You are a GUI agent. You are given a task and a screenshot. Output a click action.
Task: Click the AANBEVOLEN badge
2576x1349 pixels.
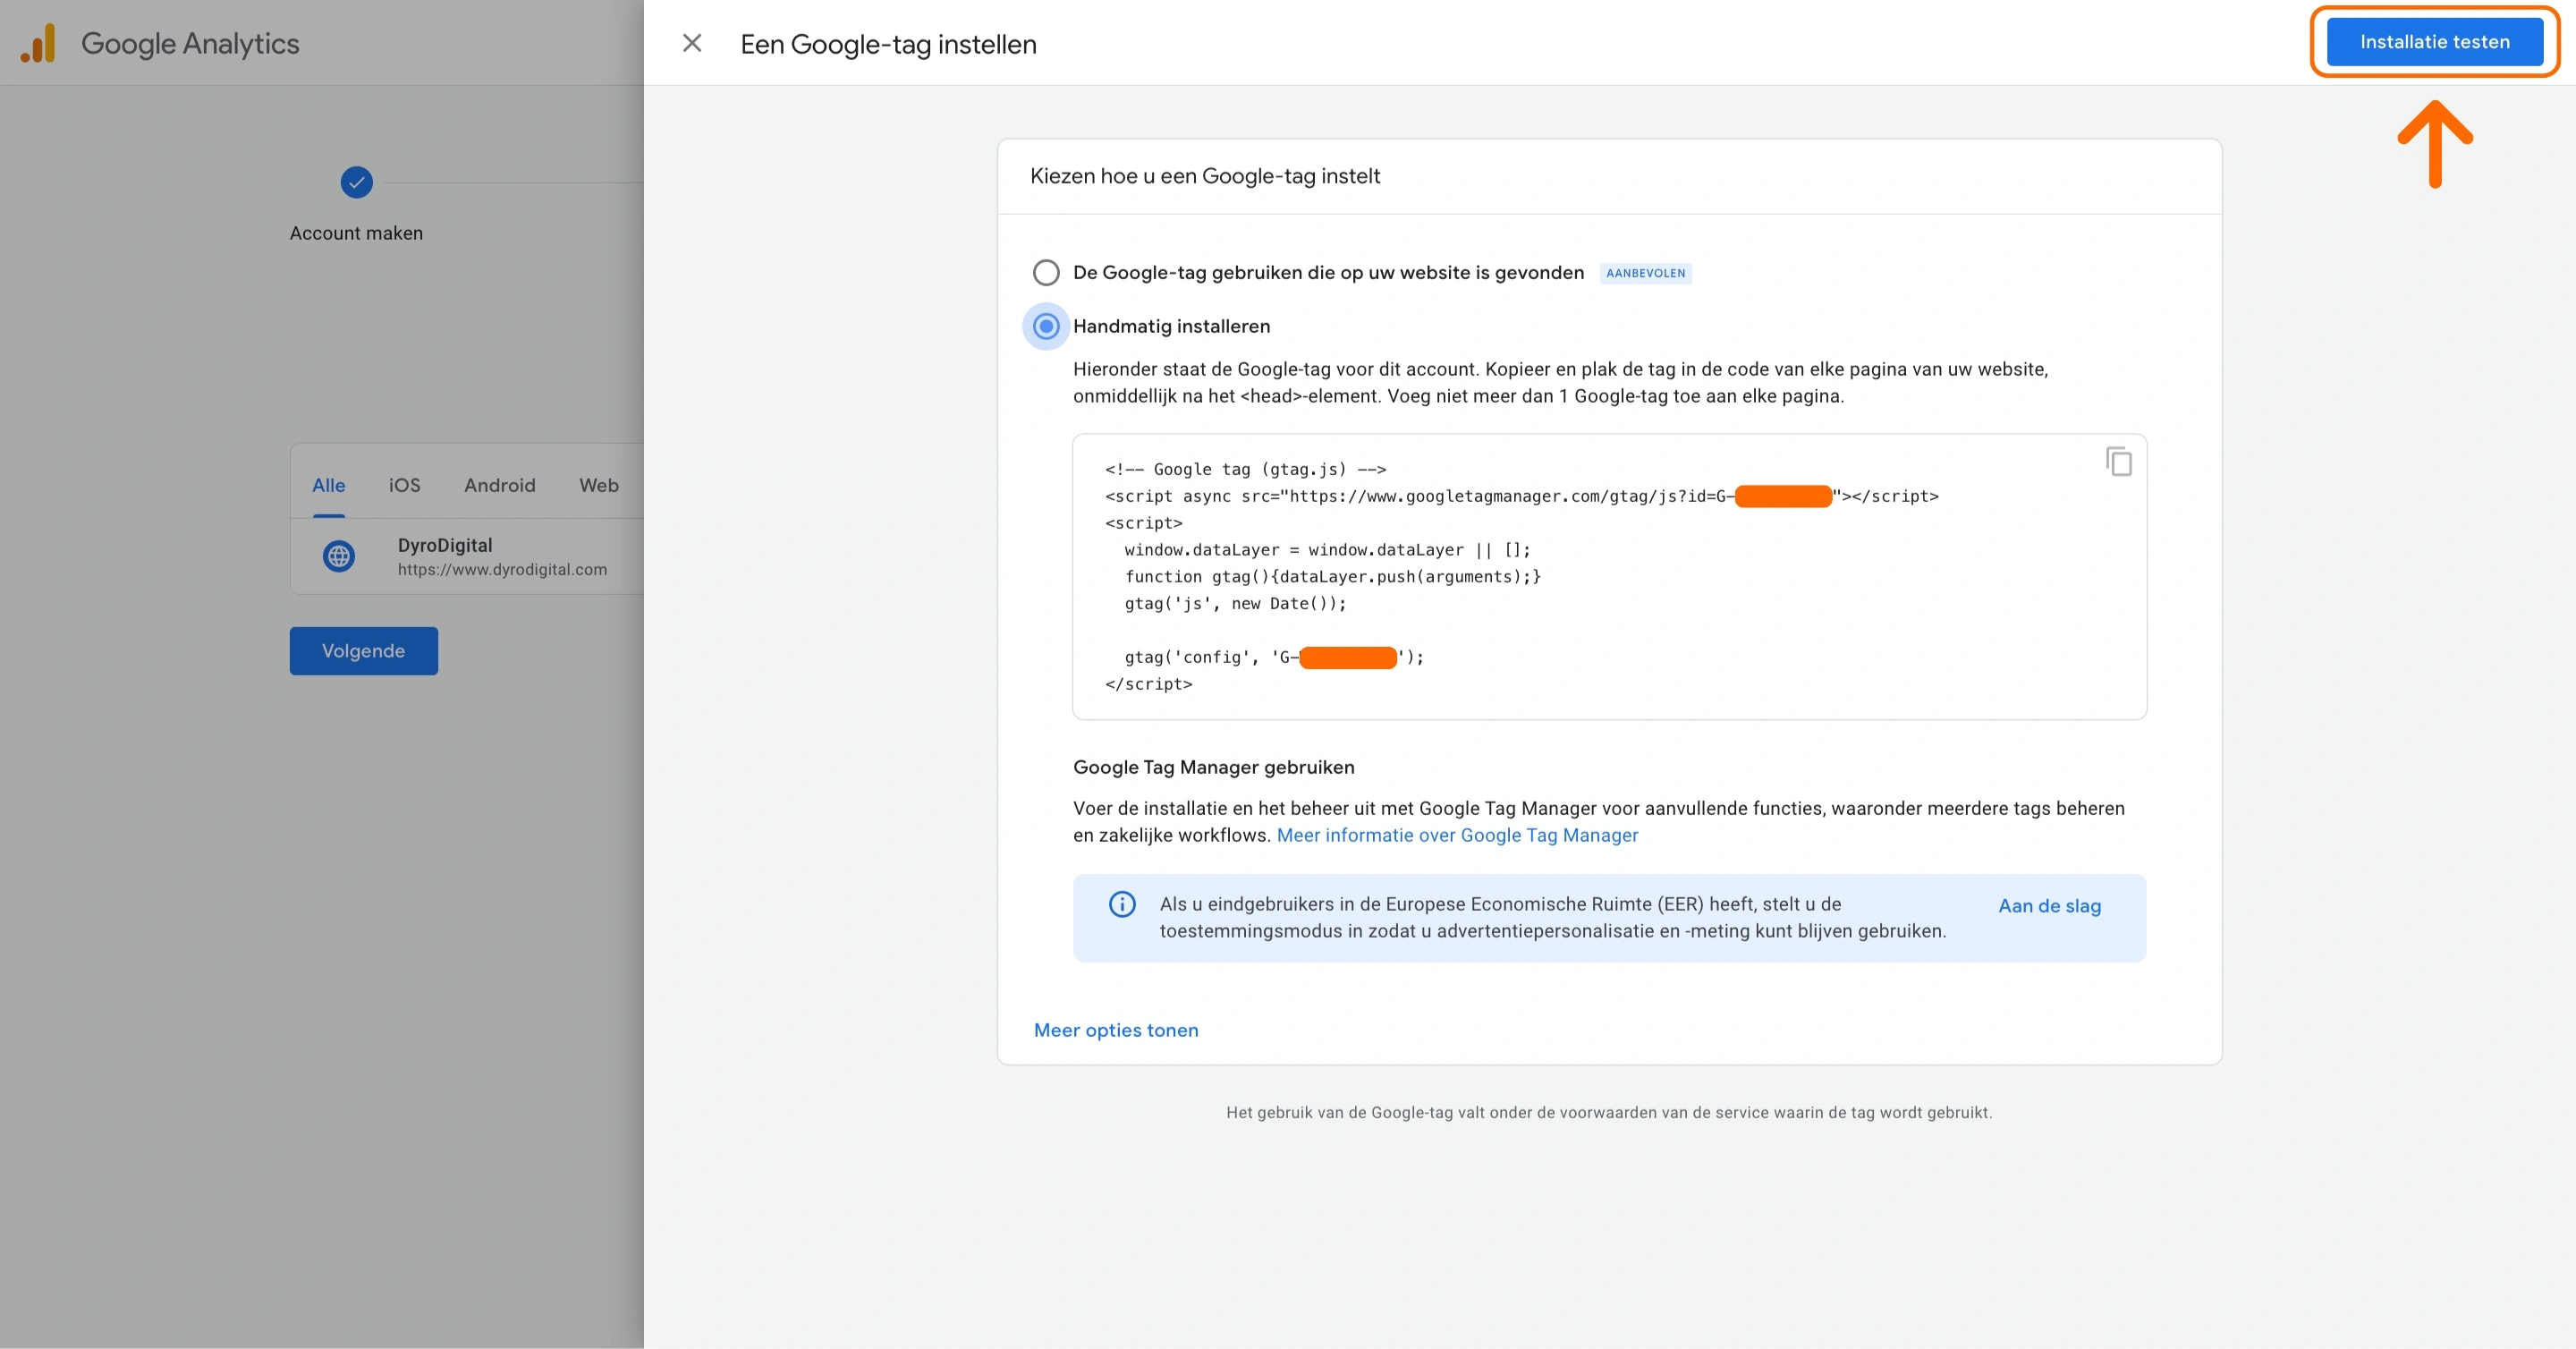(x=1645, y=273)
